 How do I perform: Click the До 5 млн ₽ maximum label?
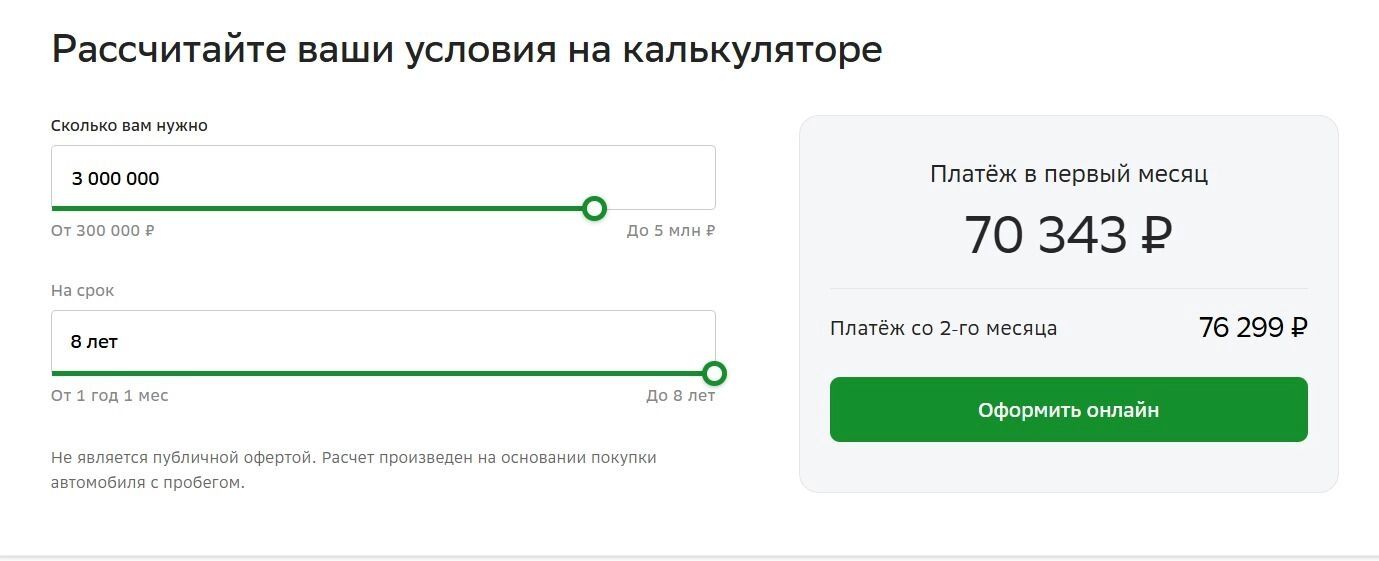670,231
